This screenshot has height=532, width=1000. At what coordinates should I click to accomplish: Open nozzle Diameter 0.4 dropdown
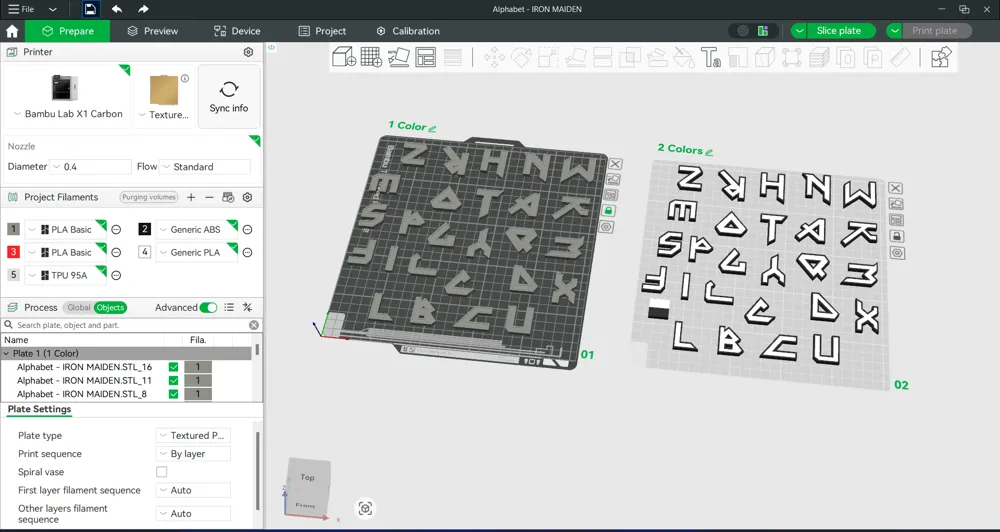[91, 167]
